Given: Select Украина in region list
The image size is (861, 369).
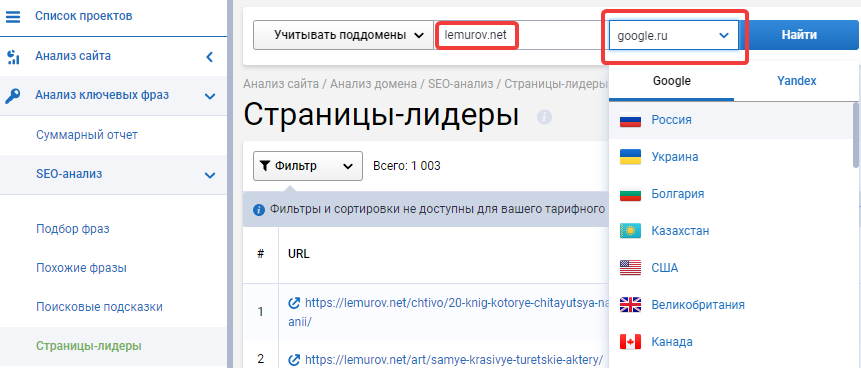Looking at the screenshot, I should 675,157.
